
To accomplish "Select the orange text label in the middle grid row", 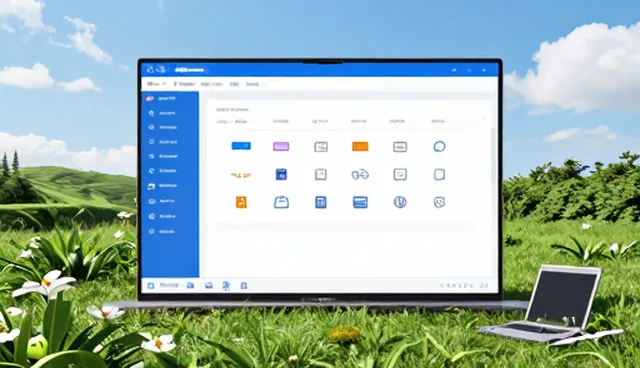I will [x=240, y=175].
